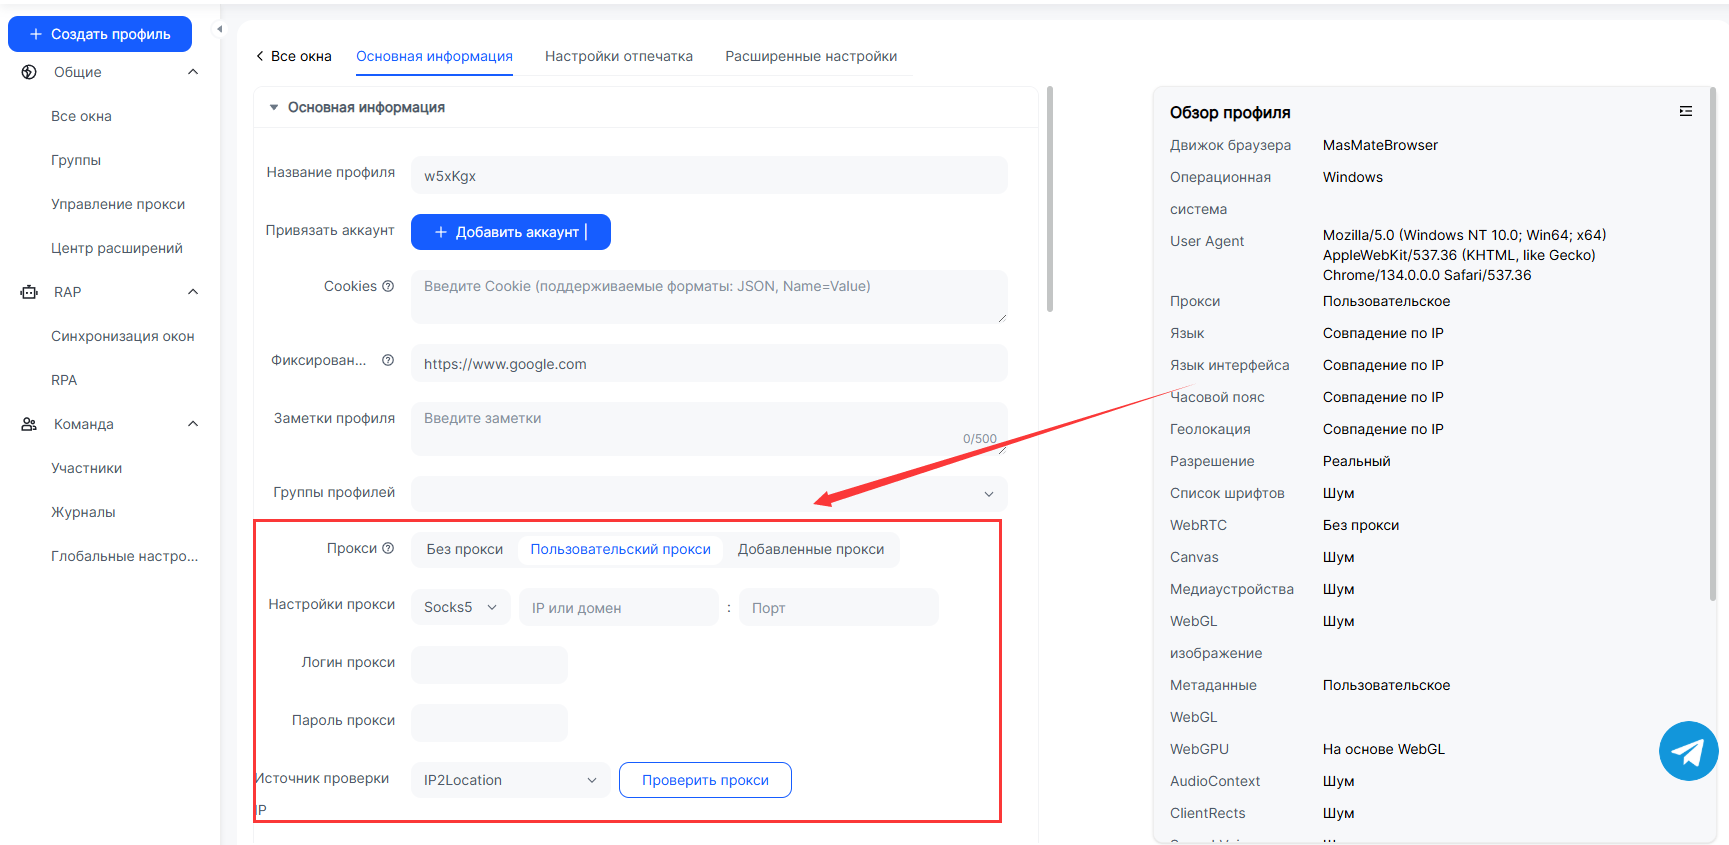Switch to Настройки отпечатка tab
This screenshot has height=845, width=1729.
click(x=618, y=56)
